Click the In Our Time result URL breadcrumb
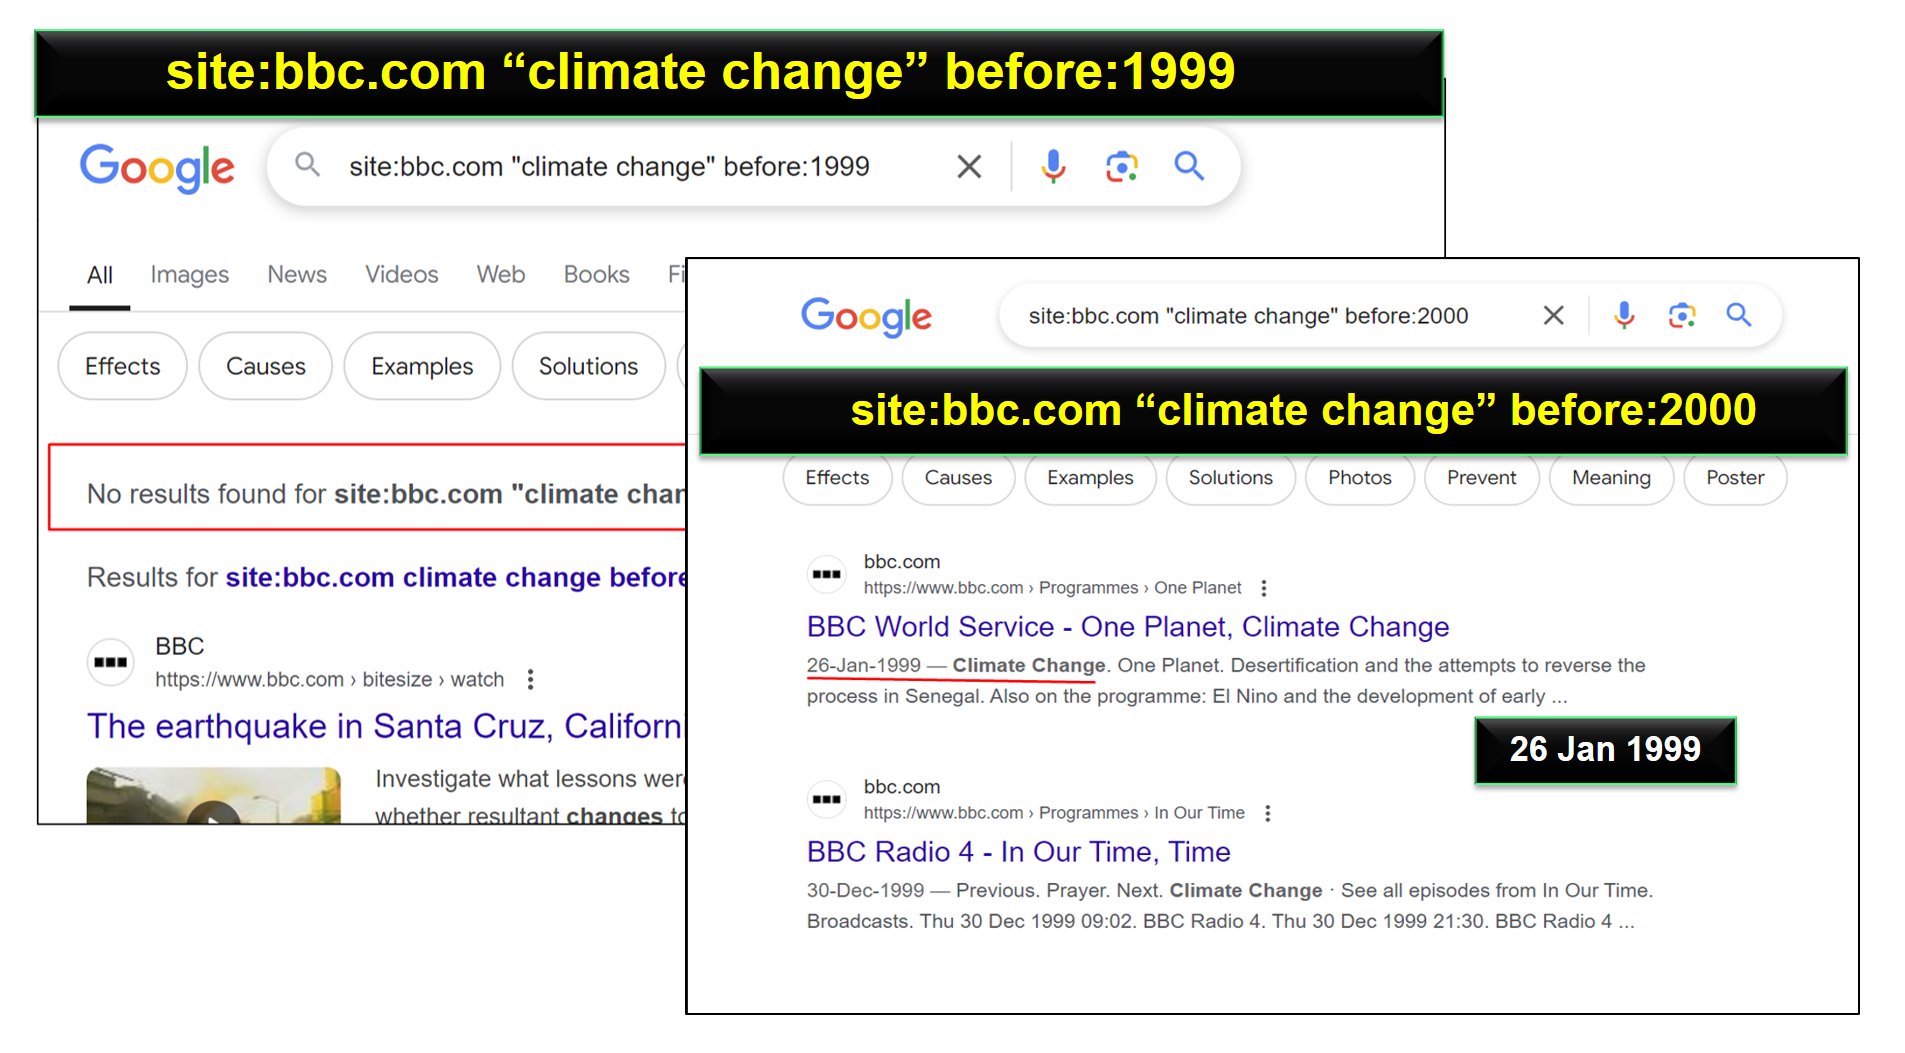This screenshot has height=1053, width=1905. coord(1054,813)
